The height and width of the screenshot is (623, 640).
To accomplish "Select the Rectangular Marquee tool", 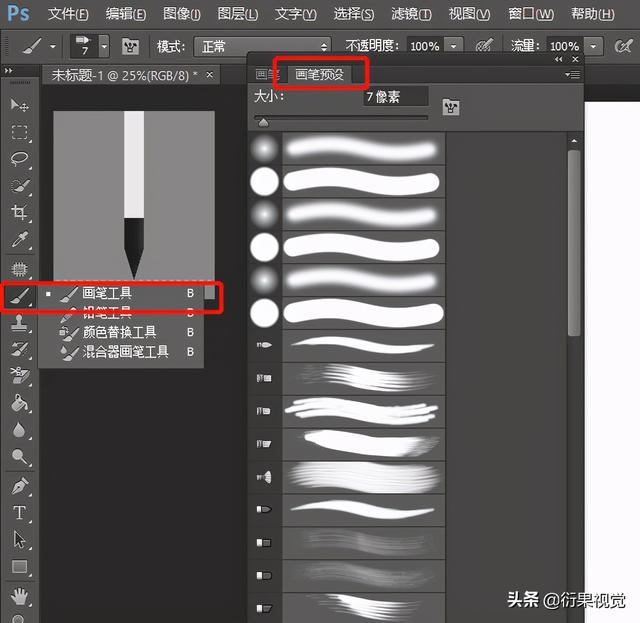I will point(19,133).
